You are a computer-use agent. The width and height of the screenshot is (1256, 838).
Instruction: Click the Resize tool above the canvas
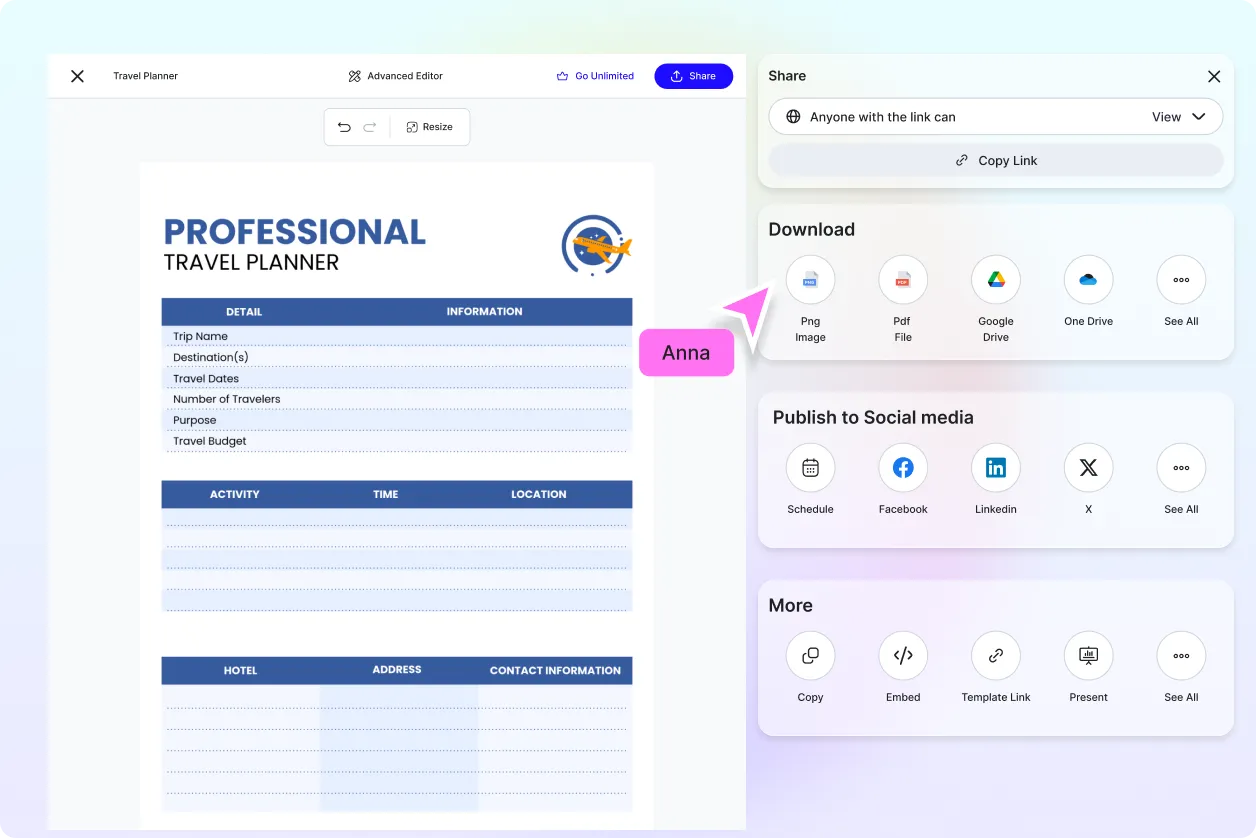[x=430, y=127]
